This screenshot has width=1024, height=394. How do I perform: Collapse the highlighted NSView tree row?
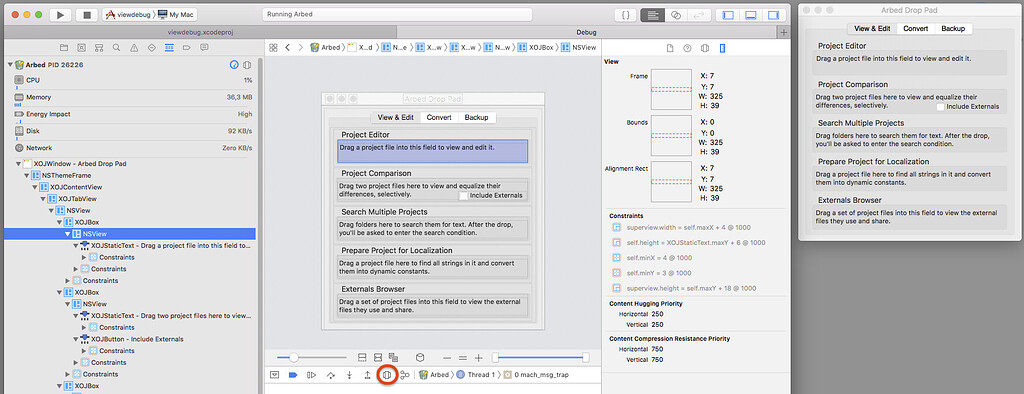pyautogui.click(x=67, y=234)
